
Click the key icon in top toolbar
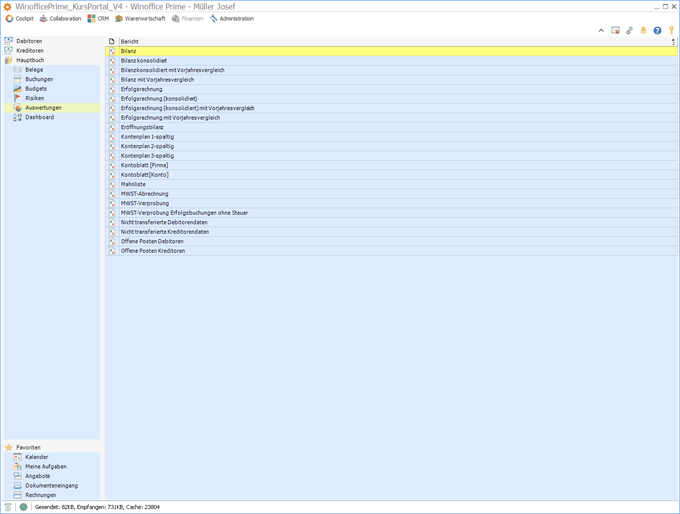tap(671, 31)
